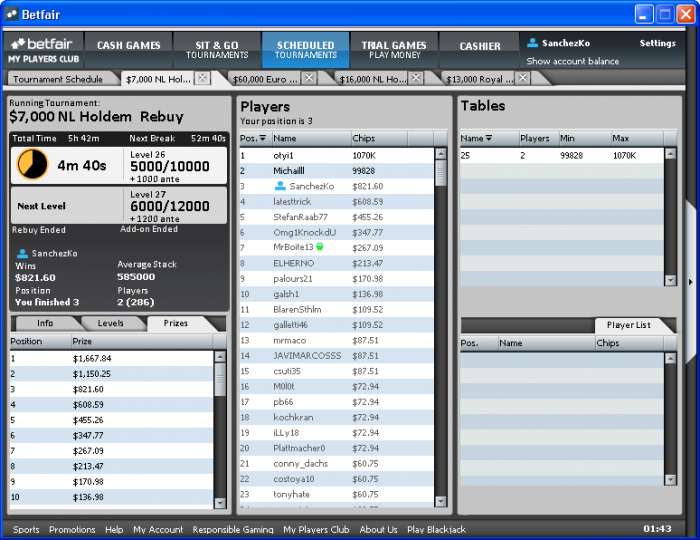Select player latesttrick row

pos(337,201)
